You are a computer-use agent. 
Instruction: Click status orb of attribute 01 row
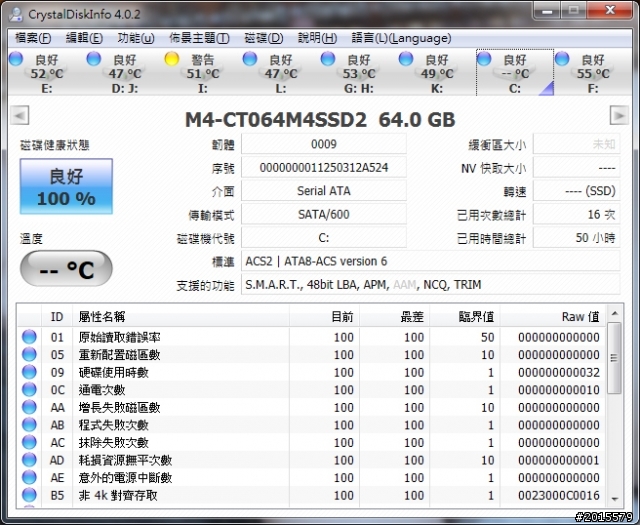coord(29,337)
